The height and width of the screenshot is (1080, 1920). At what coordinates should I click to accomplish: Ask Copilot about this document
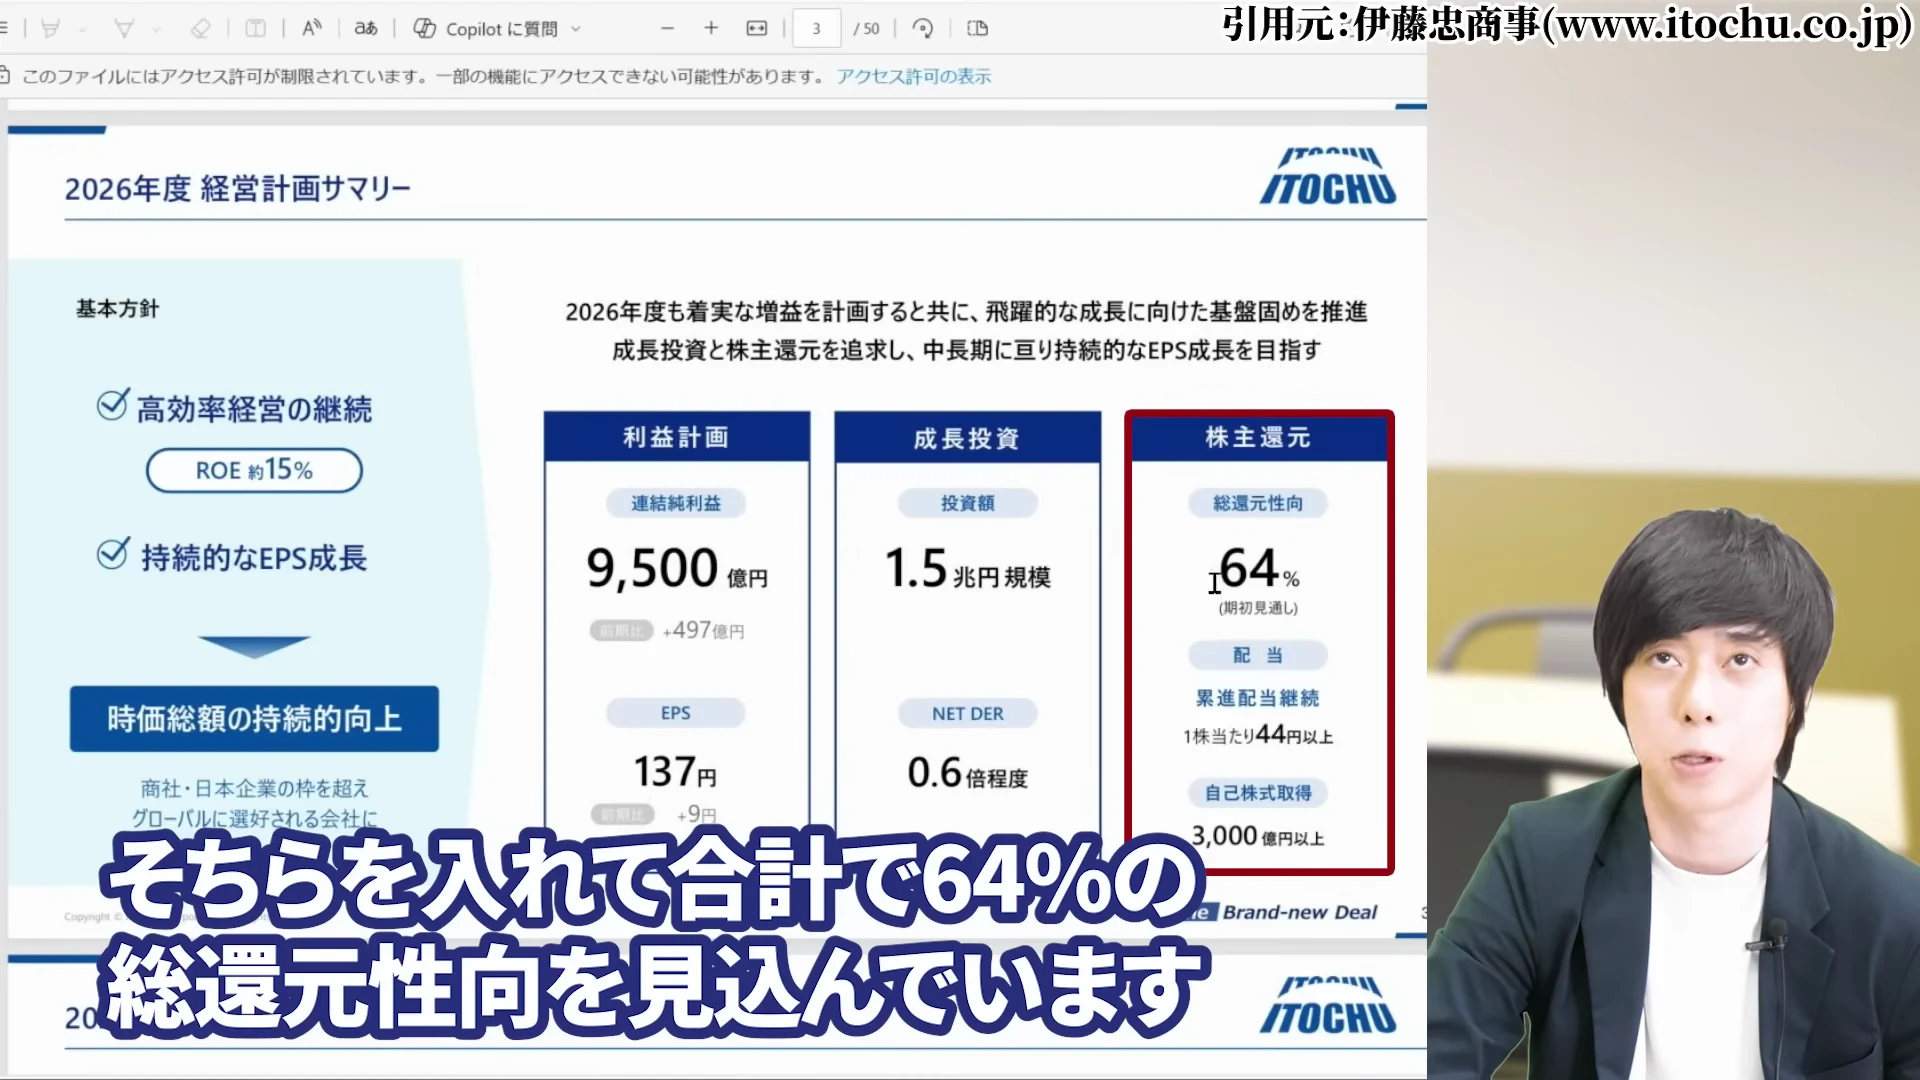pyautogui.click(x=486, y=28)
